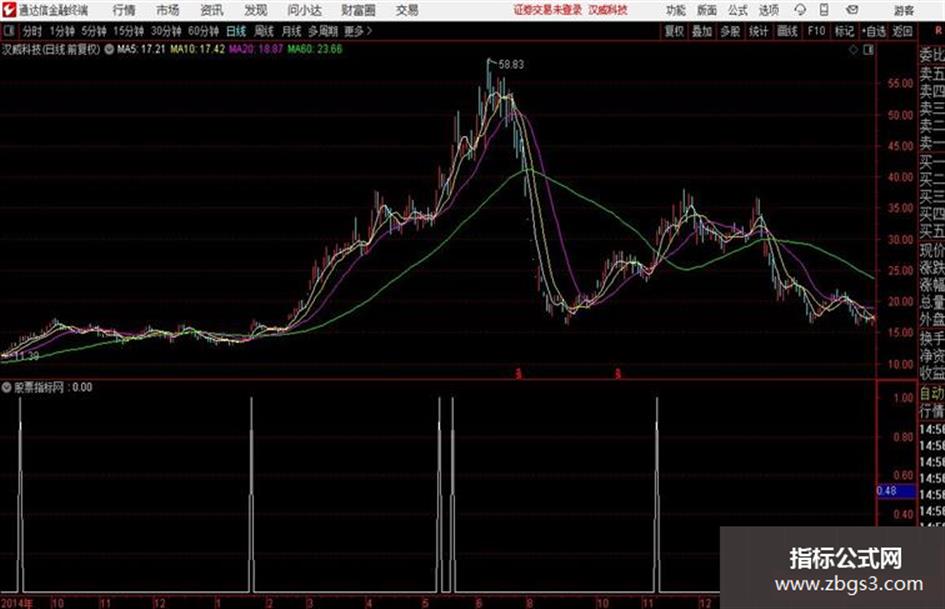Click the 2014年 date axis label

[16, 603]
